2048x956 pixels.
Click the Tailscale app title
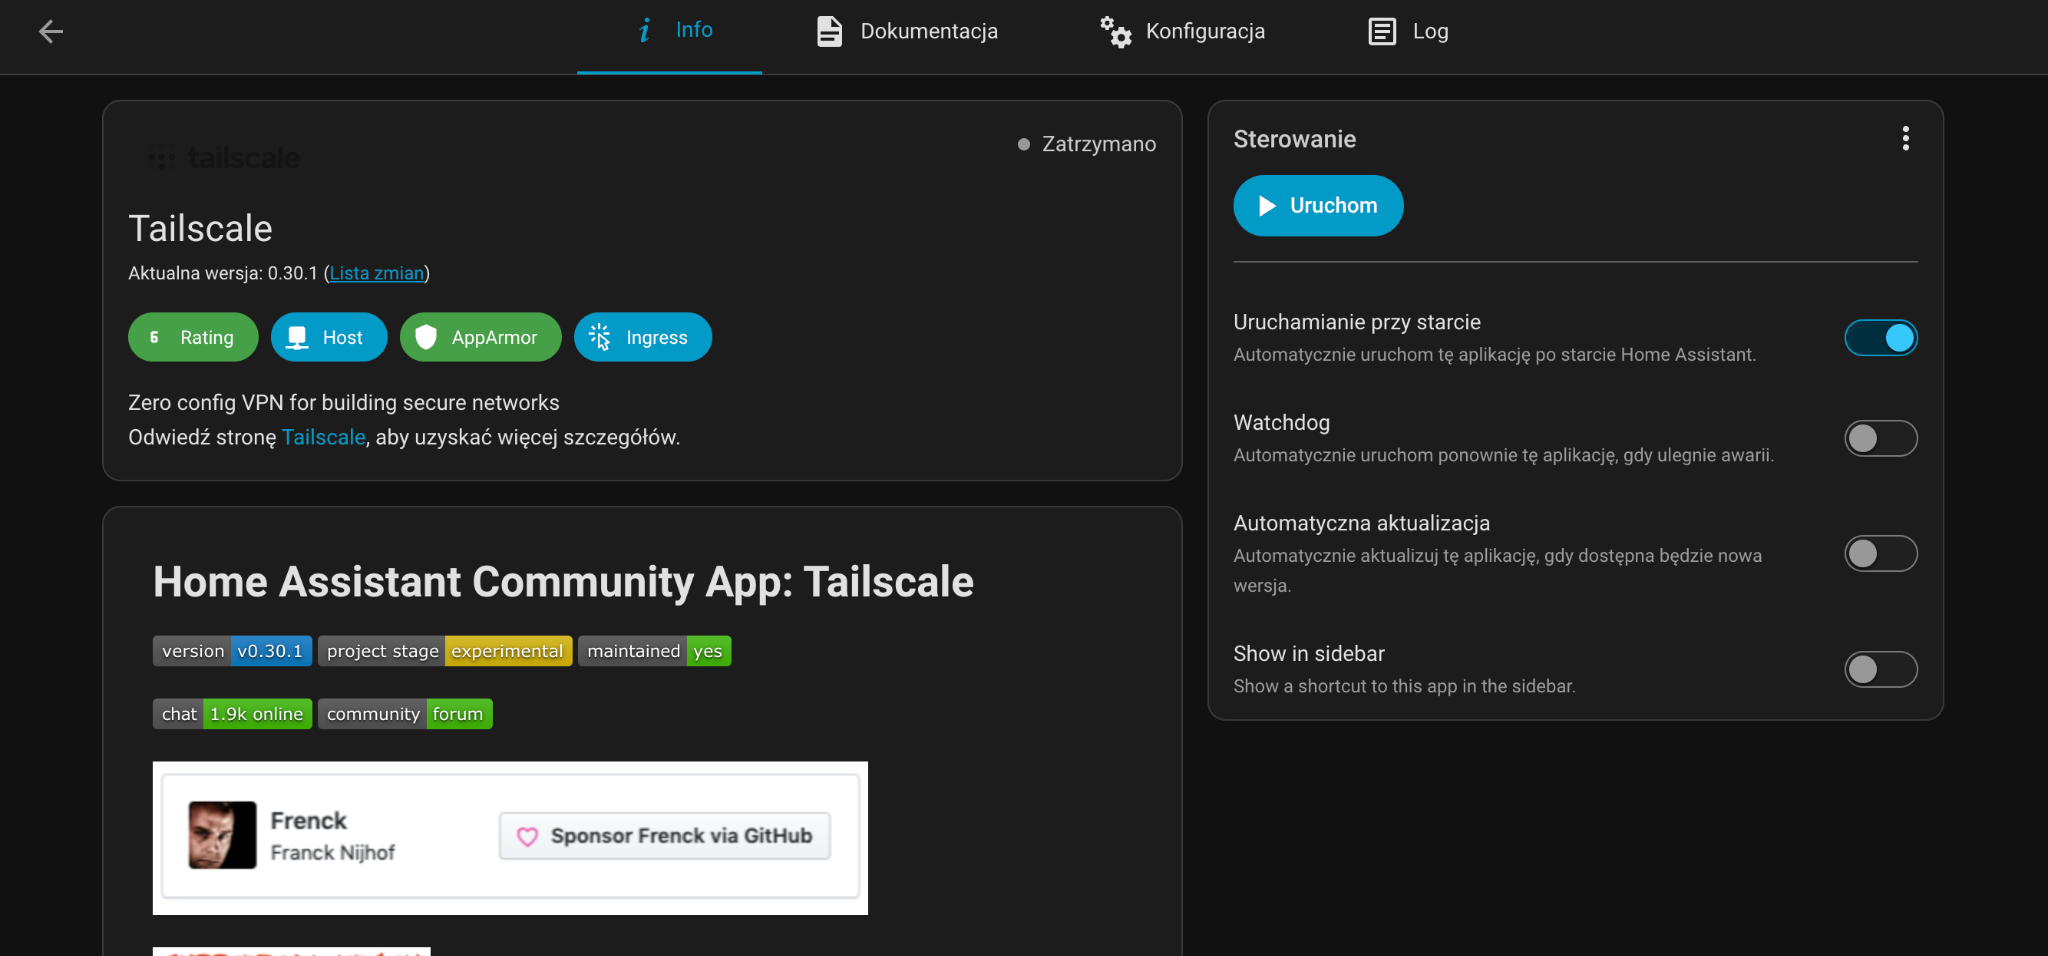tap(200, 228)
